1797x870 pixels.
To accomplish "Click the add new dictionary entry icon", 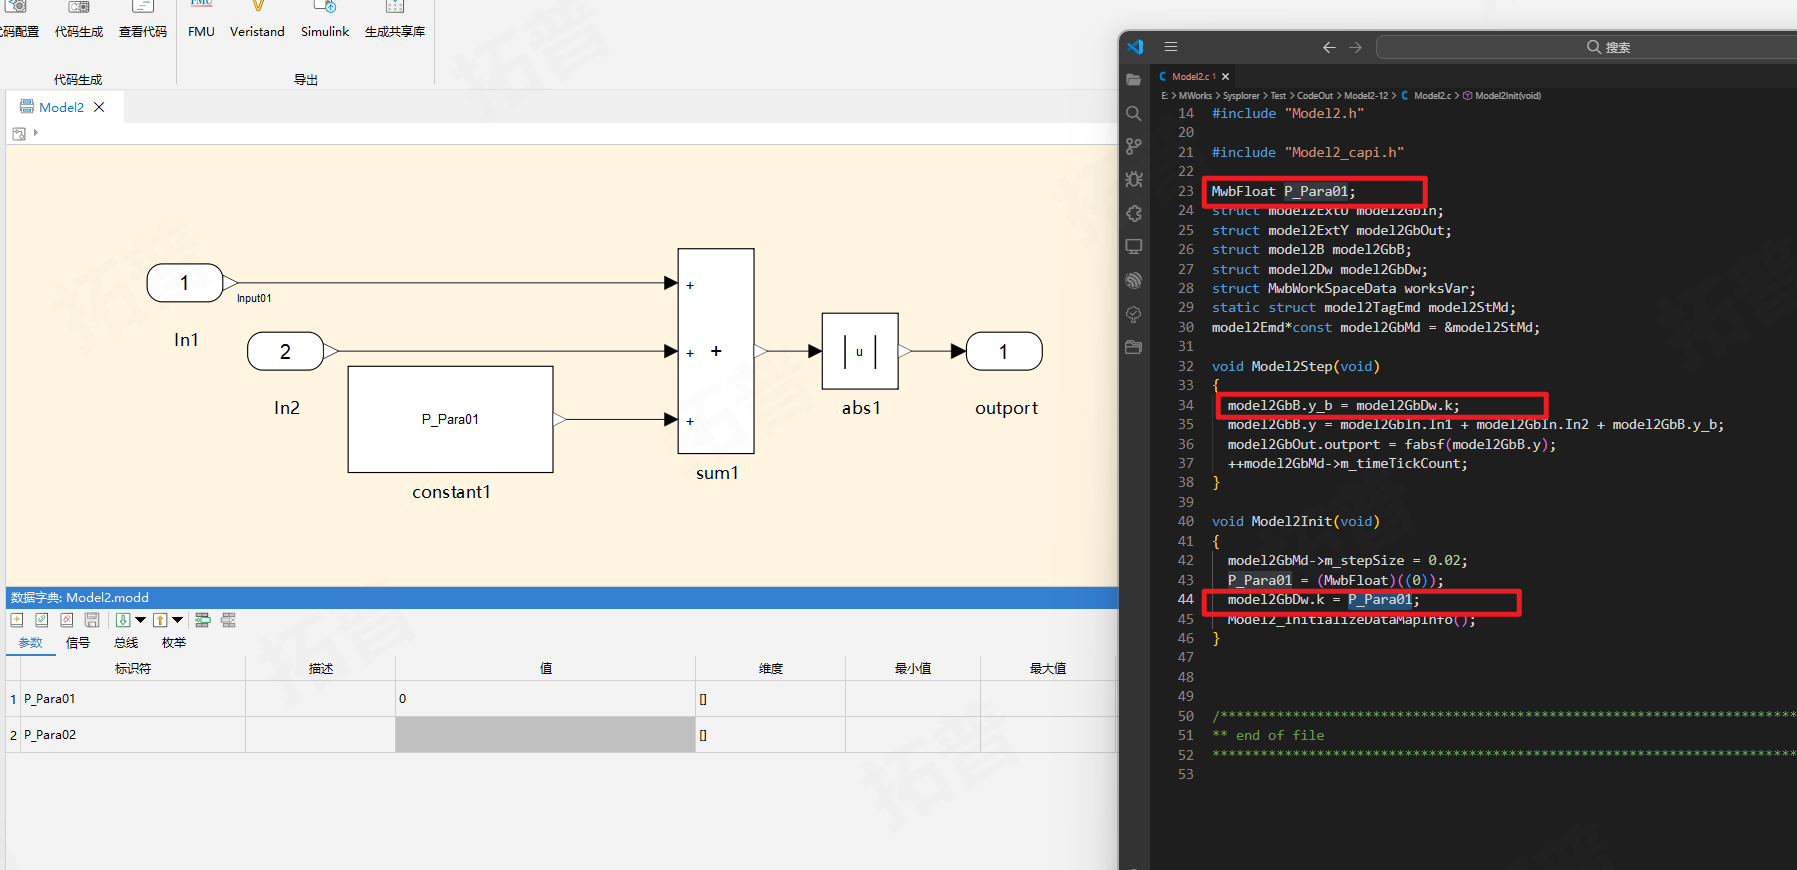I will click(17, 620).
